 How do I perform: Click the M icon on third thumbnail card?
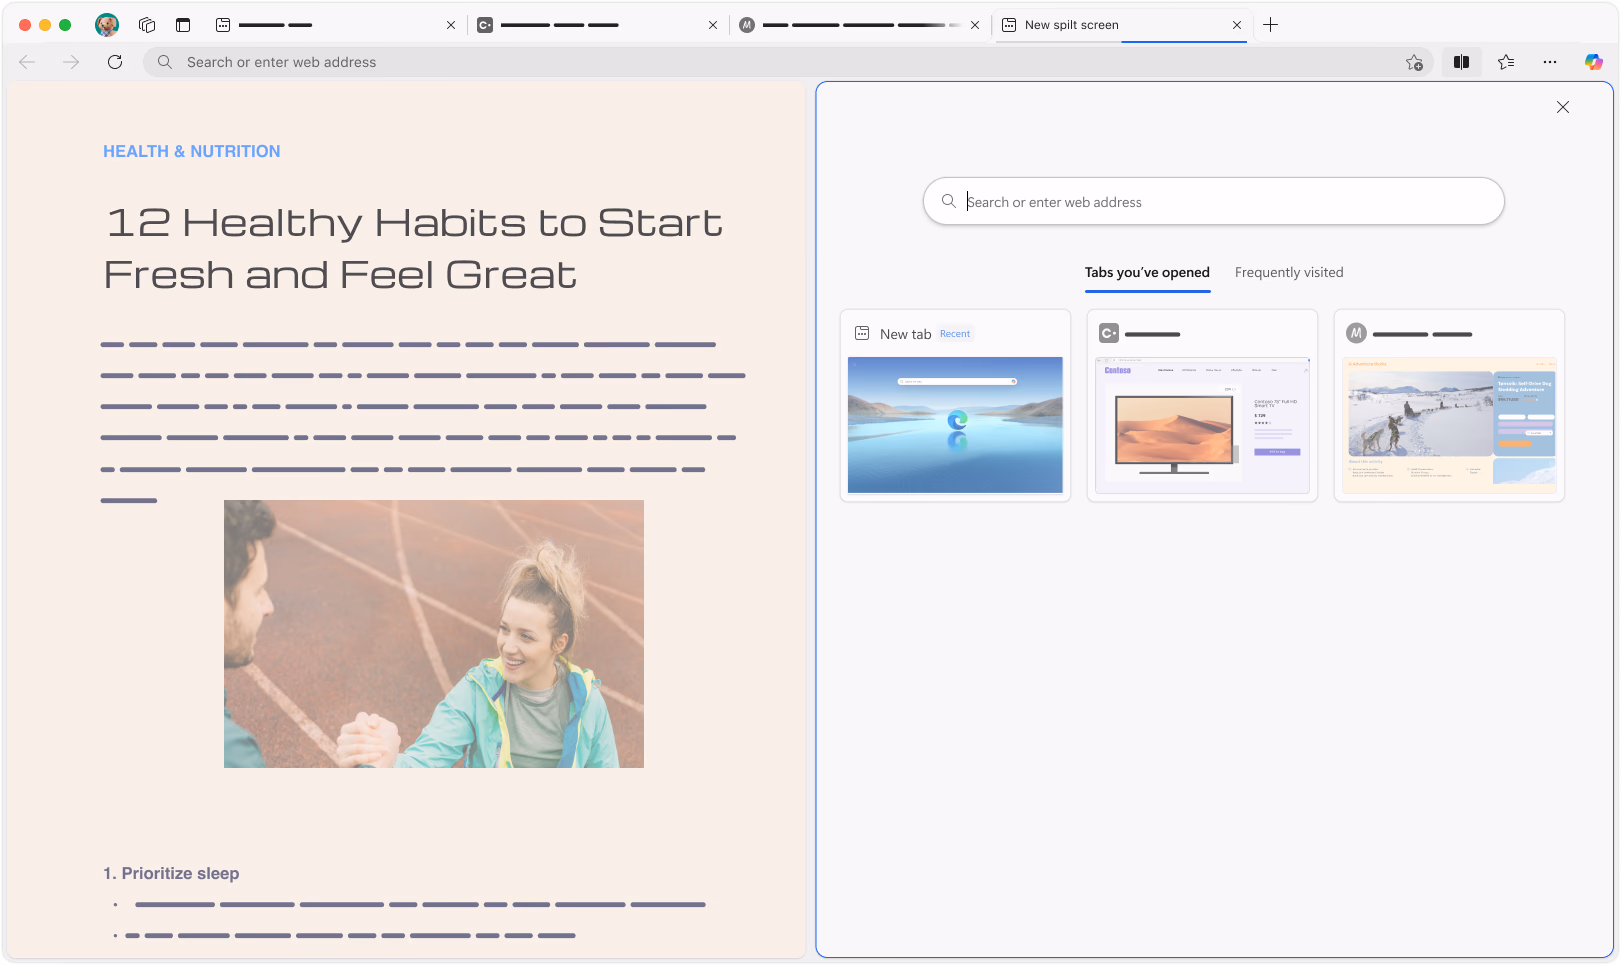[1356, 333]
